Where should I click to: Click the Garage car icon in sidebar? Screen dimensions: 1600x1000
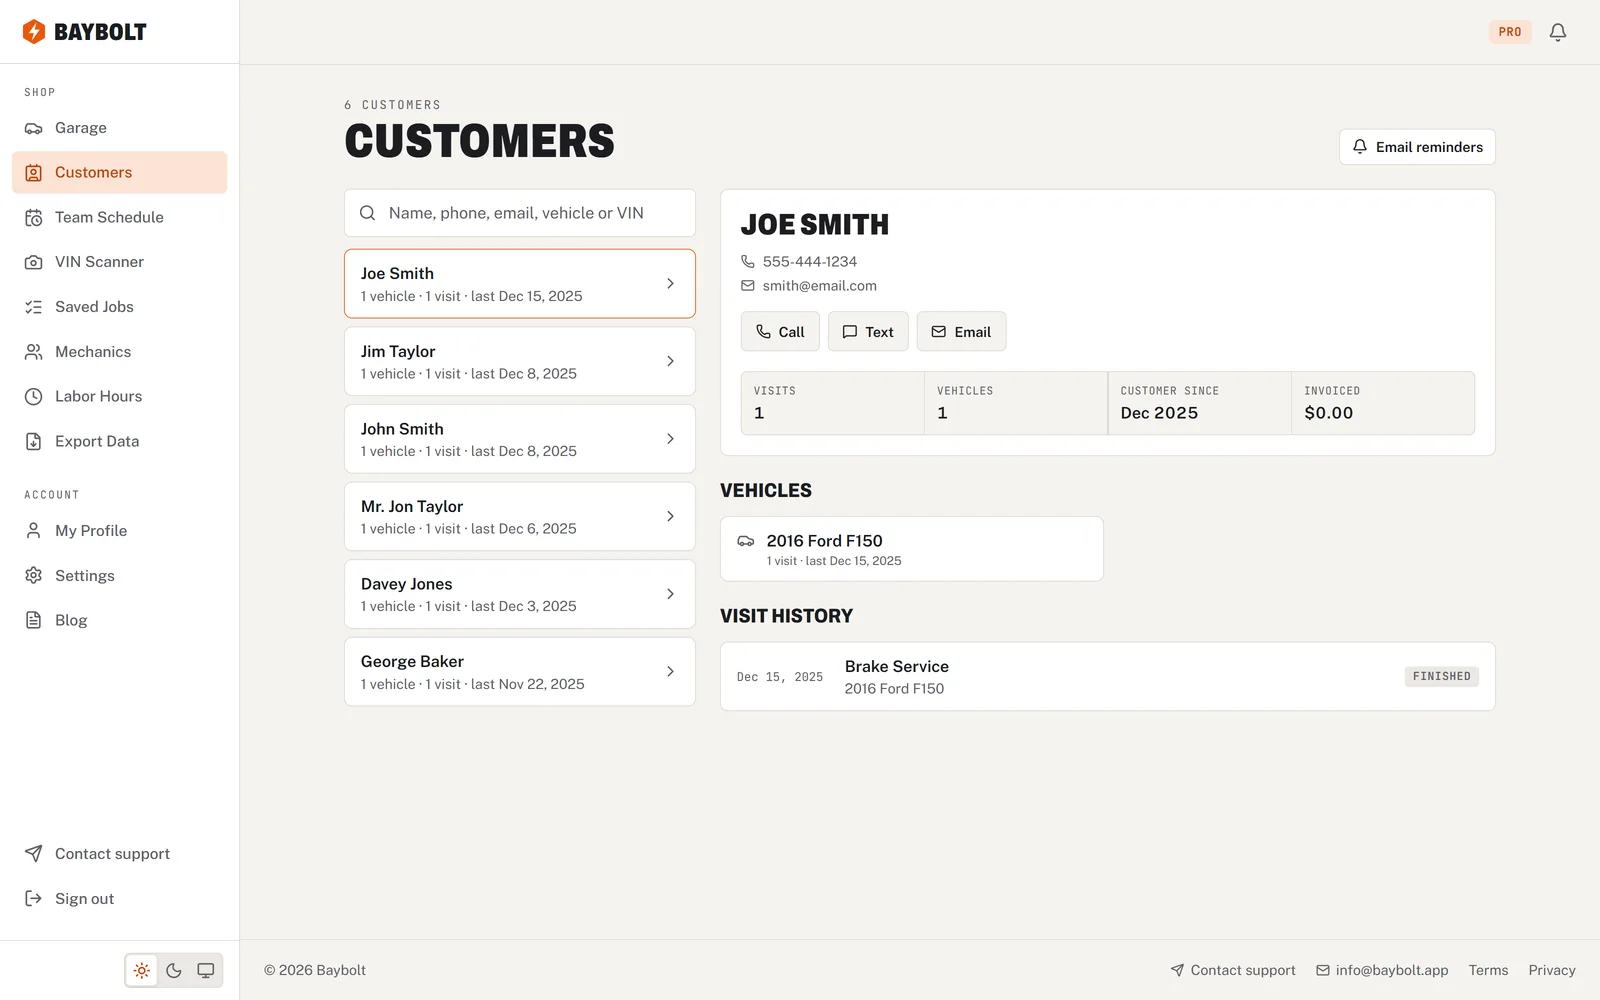point(34,128)
